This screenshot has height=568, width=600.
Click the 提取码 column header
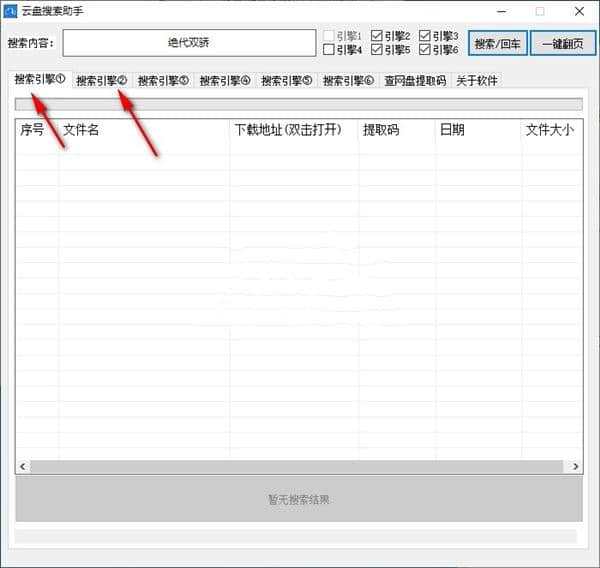click(397, 130)
